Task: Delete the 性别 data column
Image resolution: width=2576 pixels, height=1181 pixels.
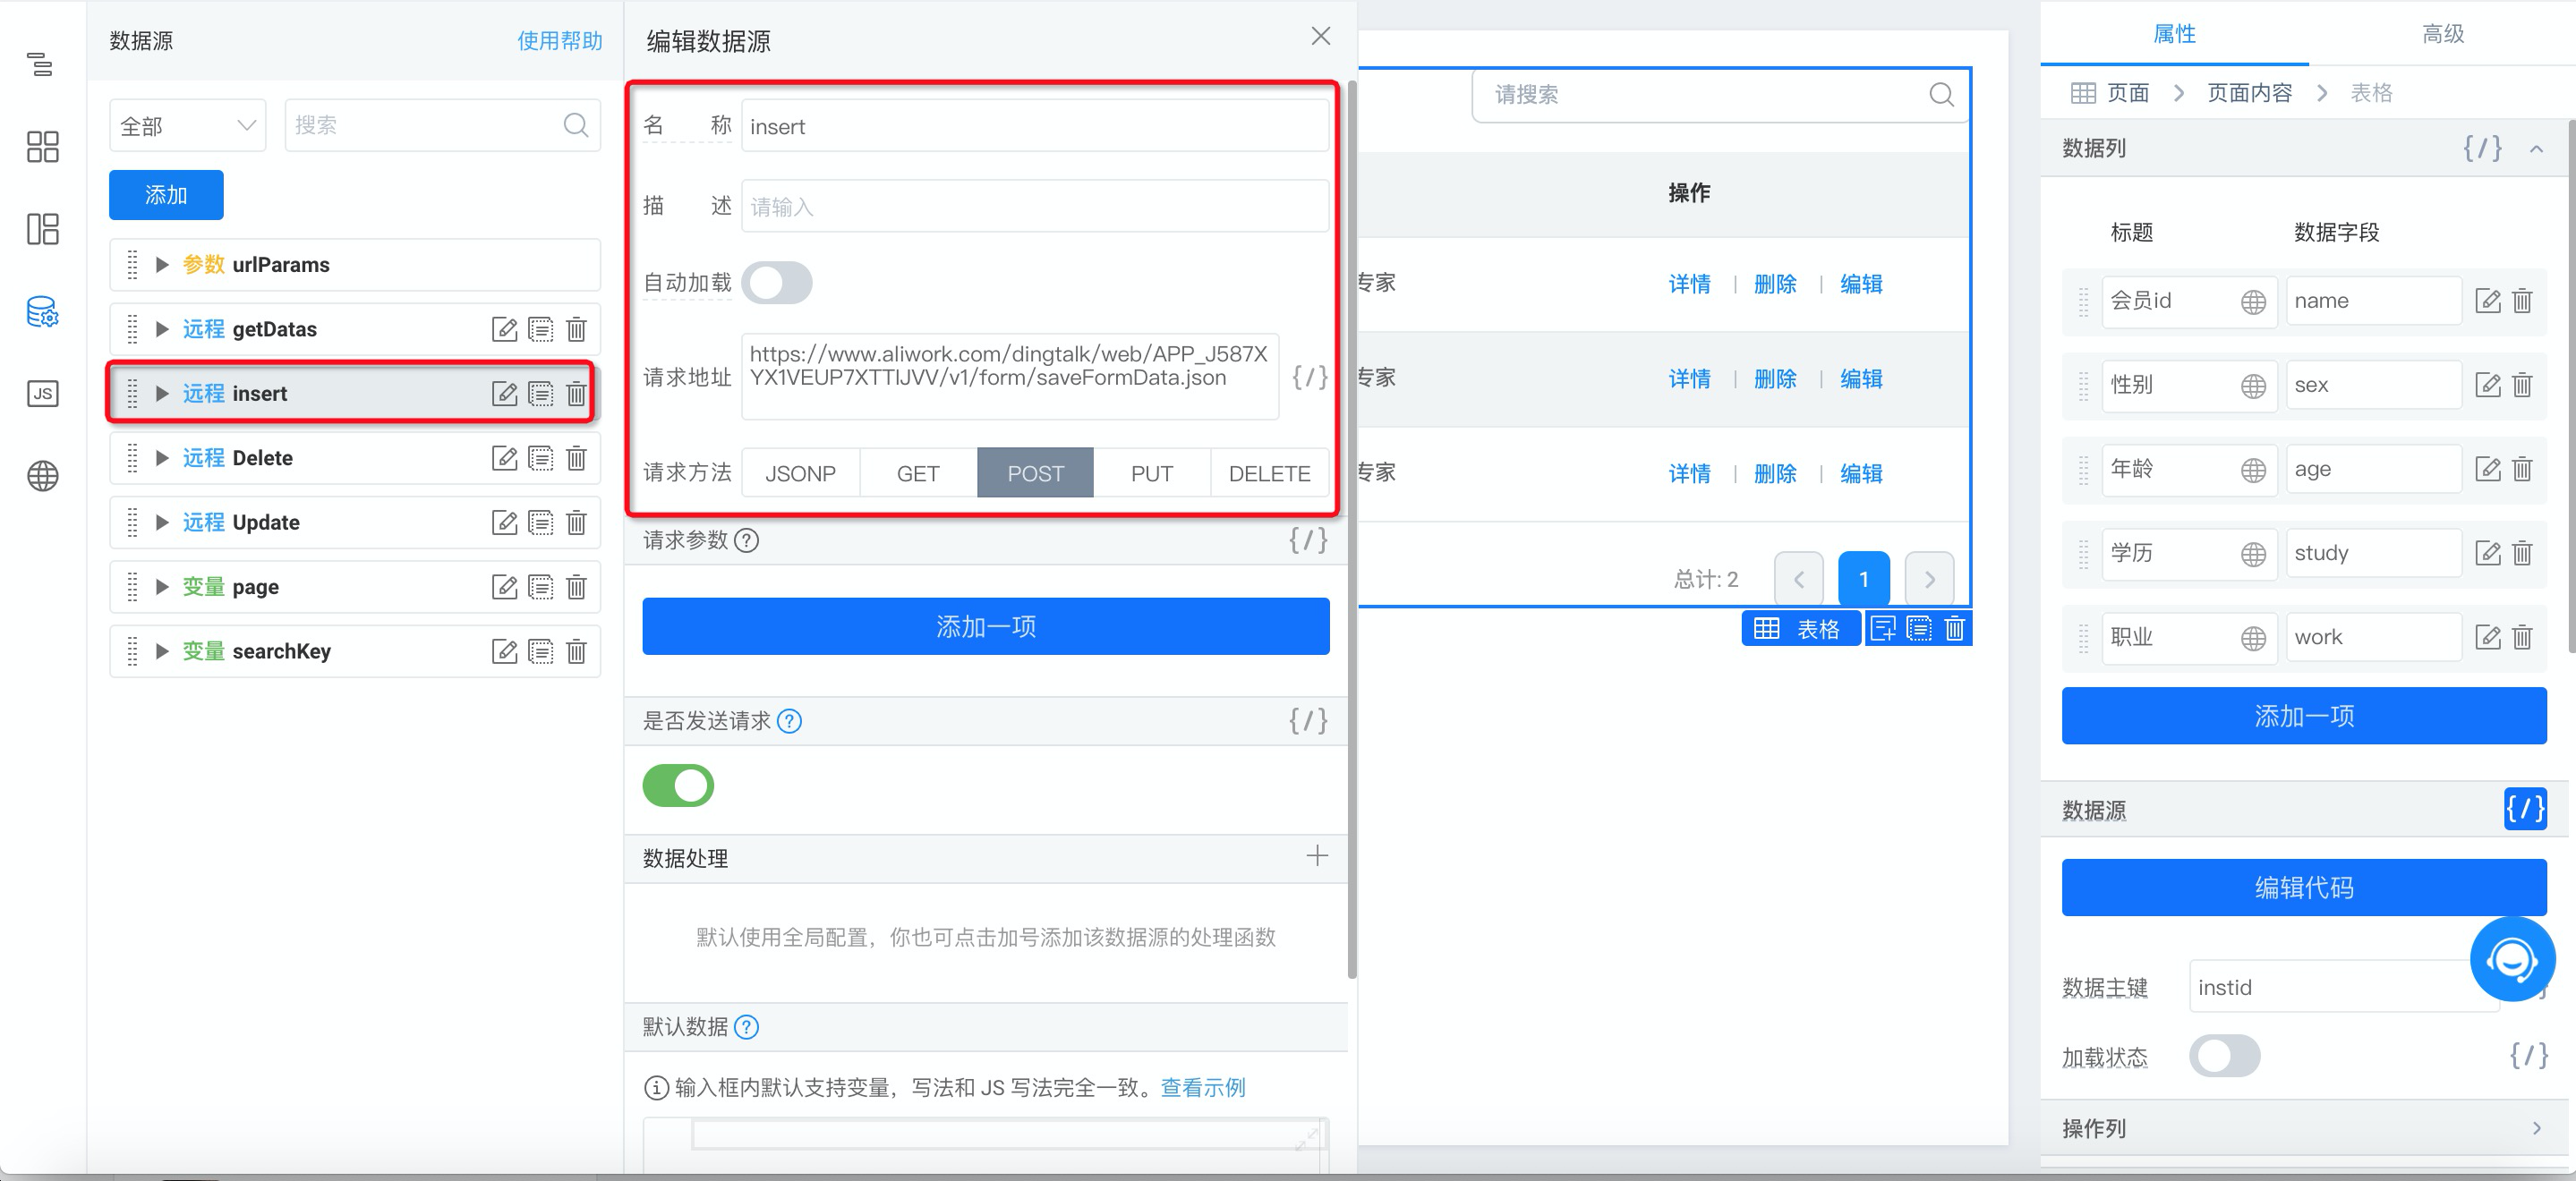Action: 2522,384
